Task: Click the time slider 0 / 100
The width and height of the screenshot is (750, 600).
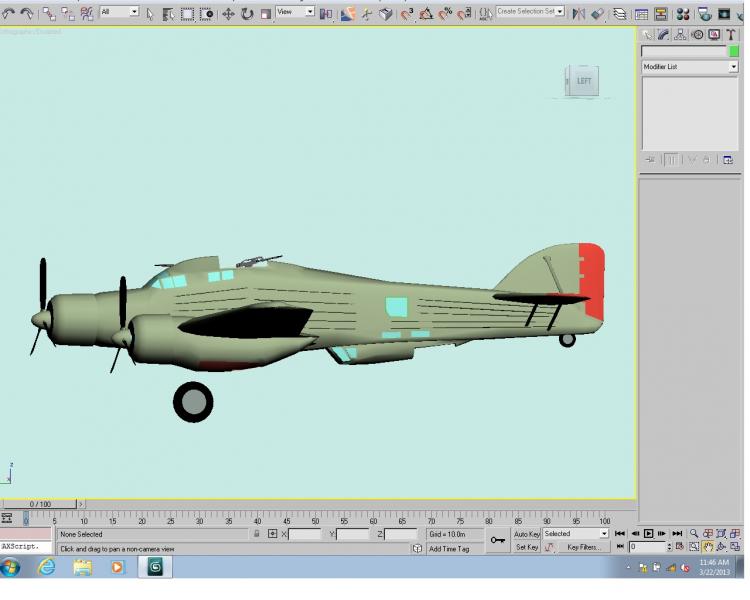Action: 40,504
